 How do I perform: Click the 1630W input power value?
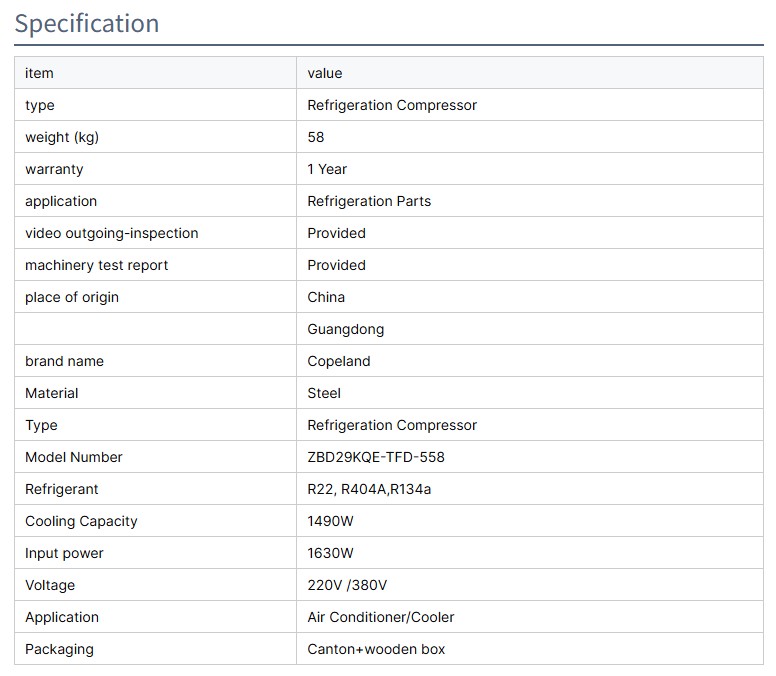tap(331, 553)
